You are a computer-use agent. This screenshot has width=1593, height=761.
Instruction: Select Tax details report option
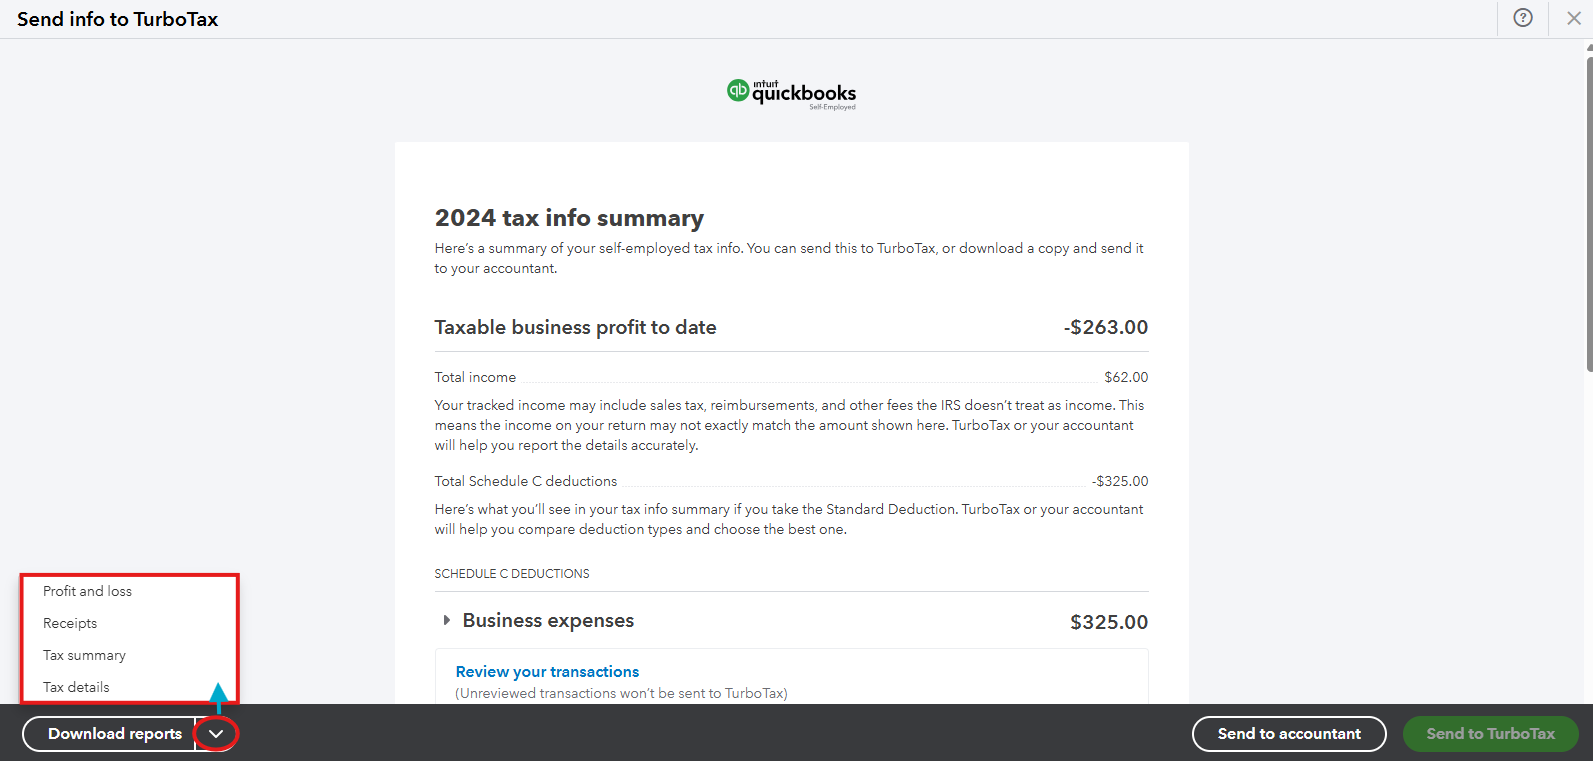click(76, 687)
